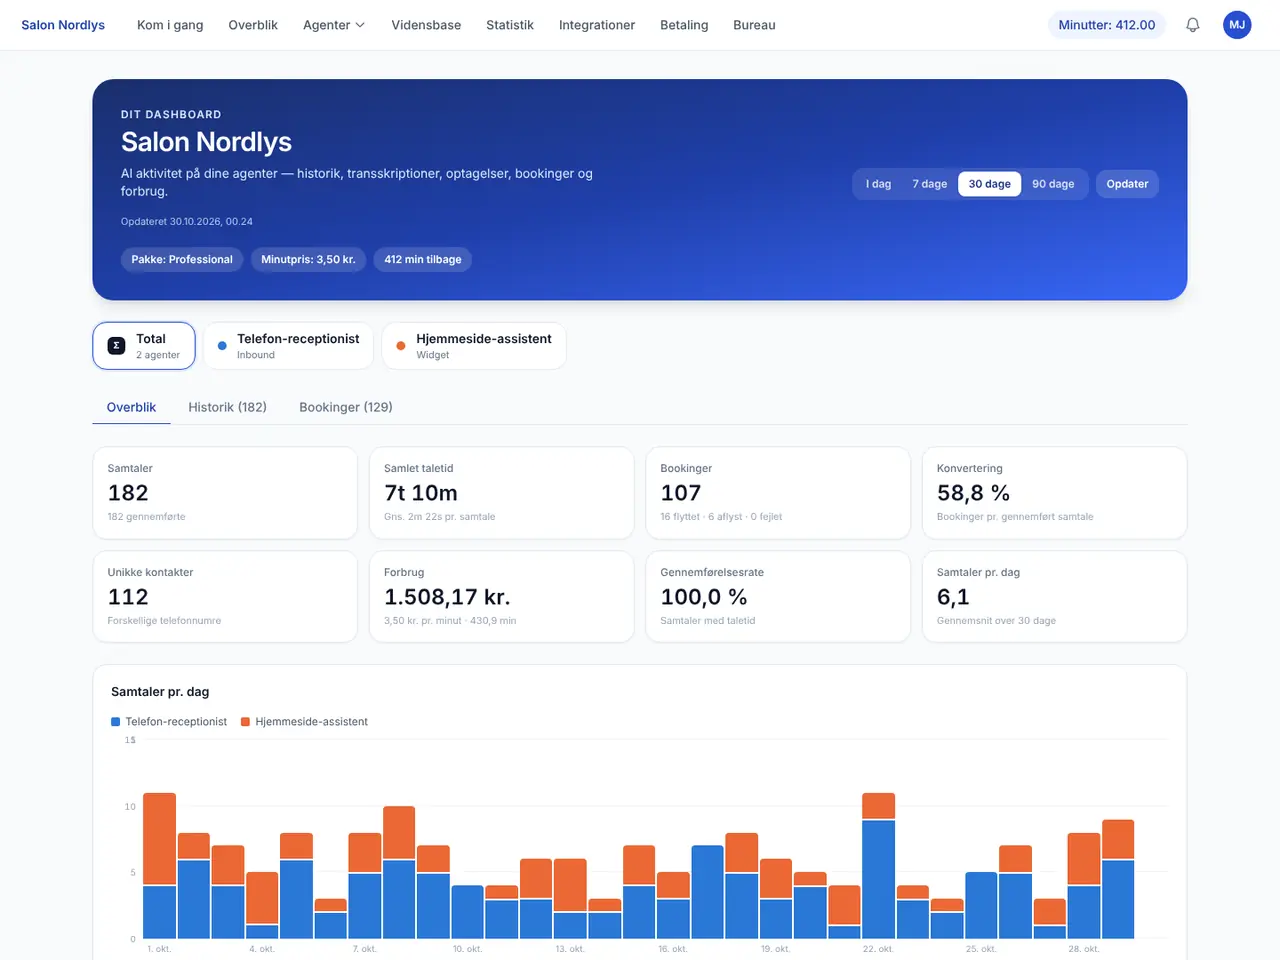Screen dimensions: 1280x960
Task: Expand the Agenter dropdown menu
Action: point(334,25)
